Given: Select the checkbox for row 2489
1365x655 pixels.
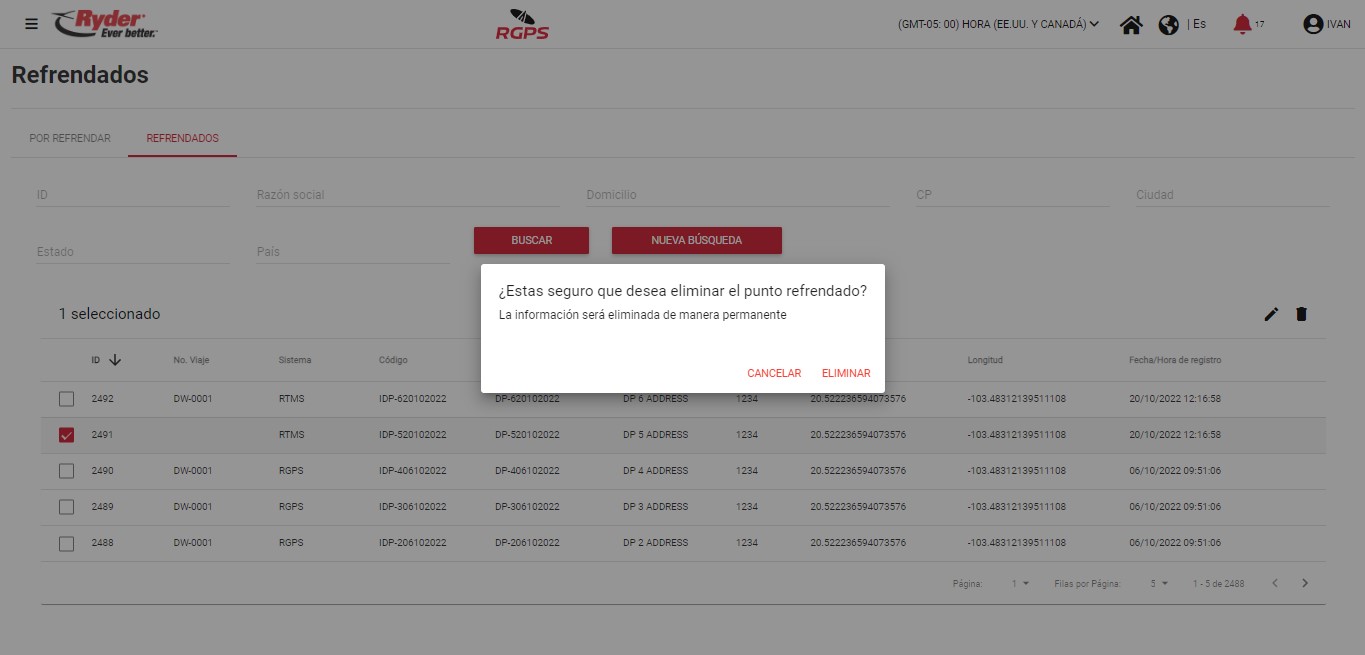Looking at the screenshot, I should point(67,507).
